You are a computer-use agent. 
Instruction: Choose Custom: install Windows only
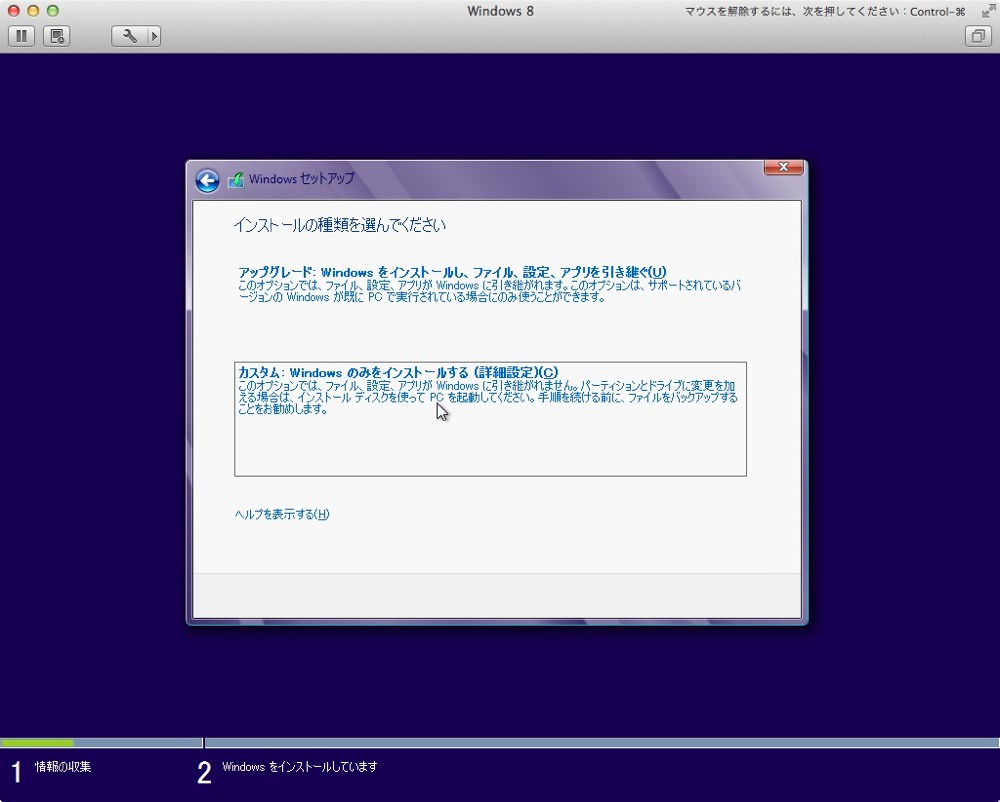coord(490,419)
